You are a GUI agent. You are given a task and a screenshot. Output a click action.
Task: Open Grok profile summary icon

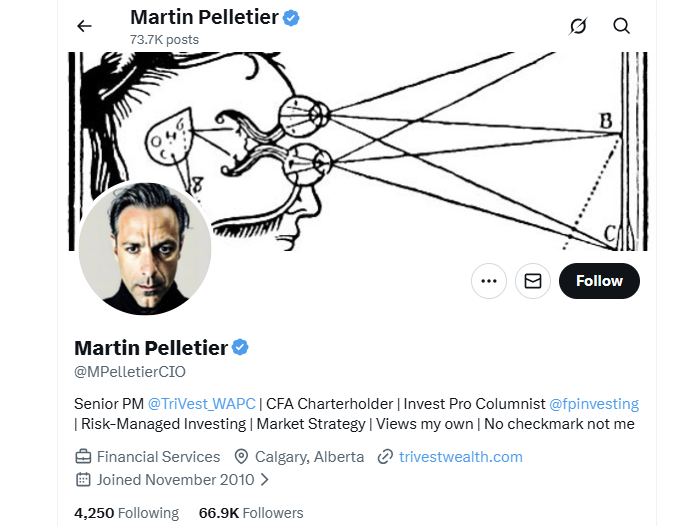tap(578, 26)
